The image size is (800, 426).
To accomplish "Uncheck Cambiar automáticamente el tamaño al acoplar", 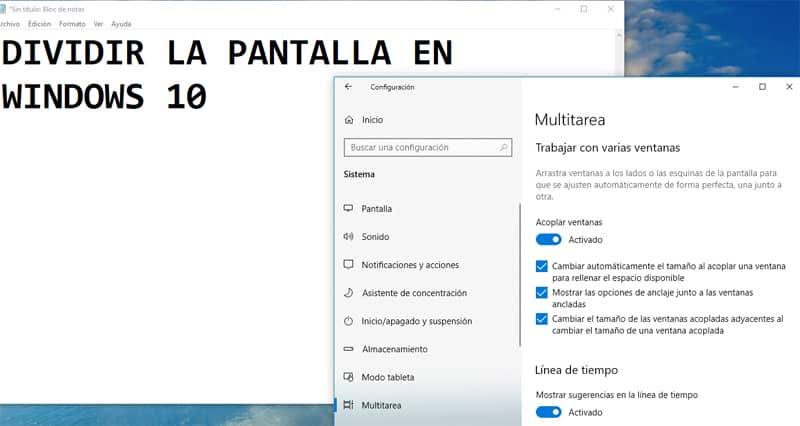I will point(542,266).
